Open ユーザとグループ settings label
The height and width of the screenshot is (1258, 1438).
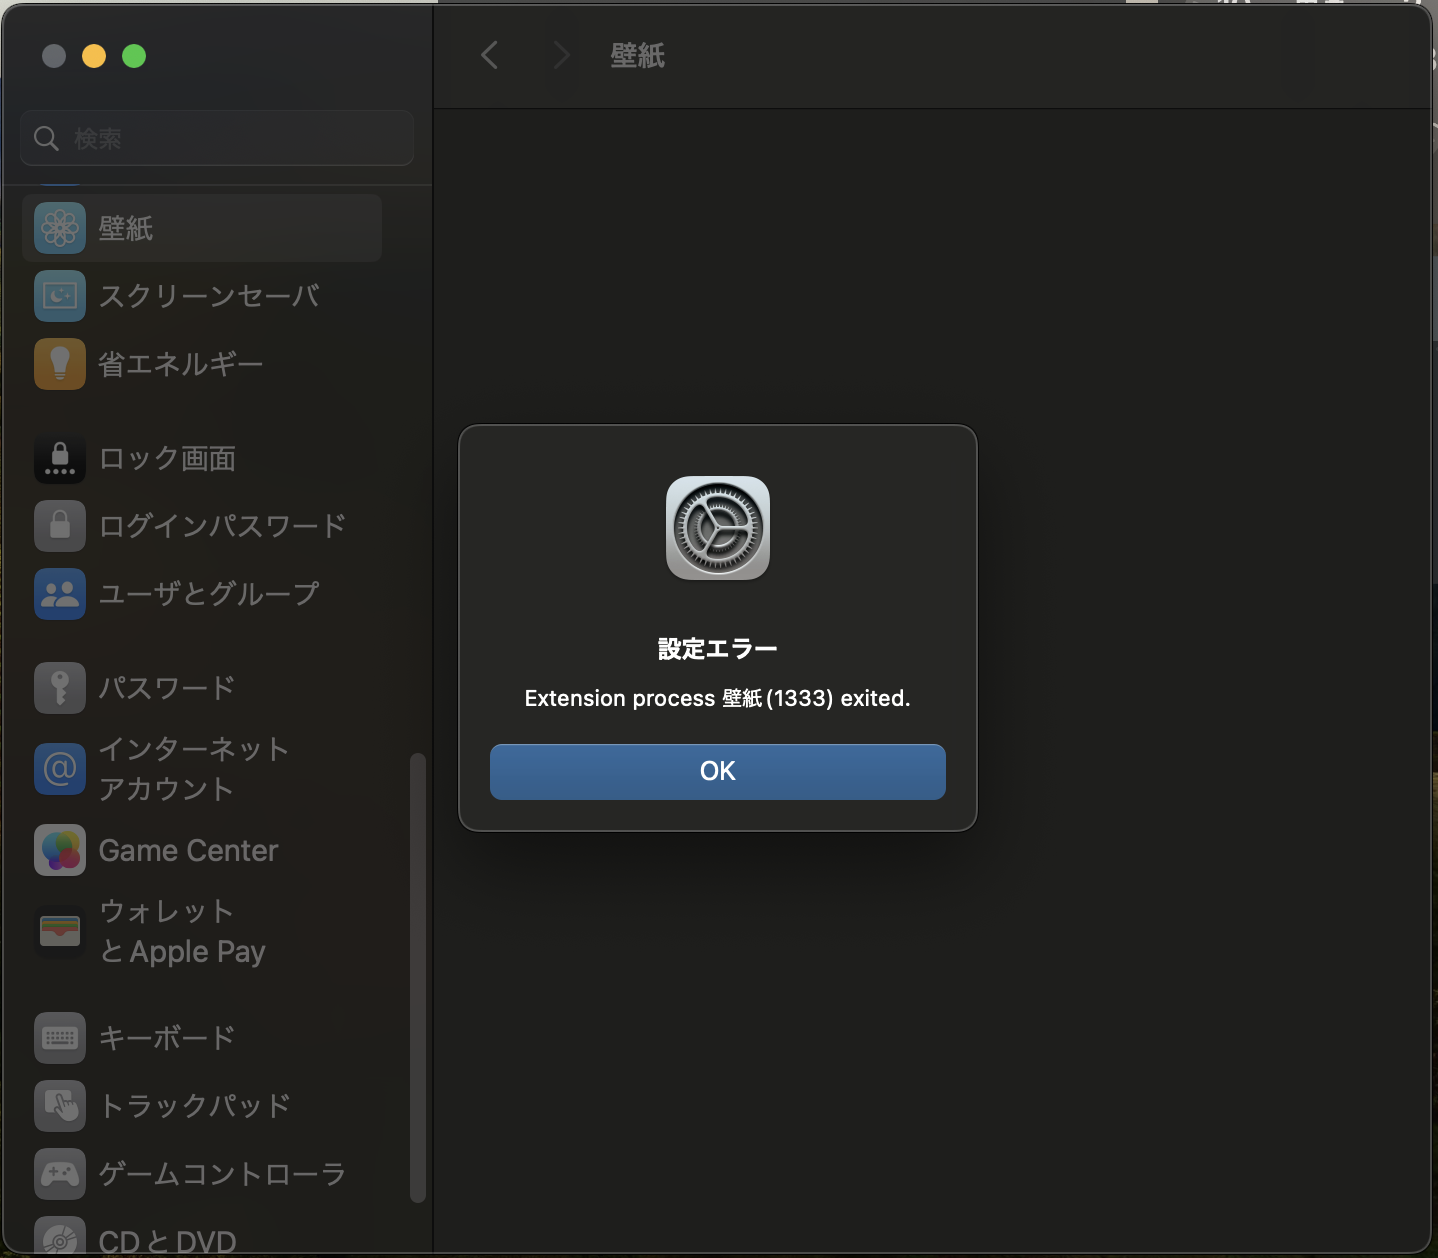click(210, 594)
